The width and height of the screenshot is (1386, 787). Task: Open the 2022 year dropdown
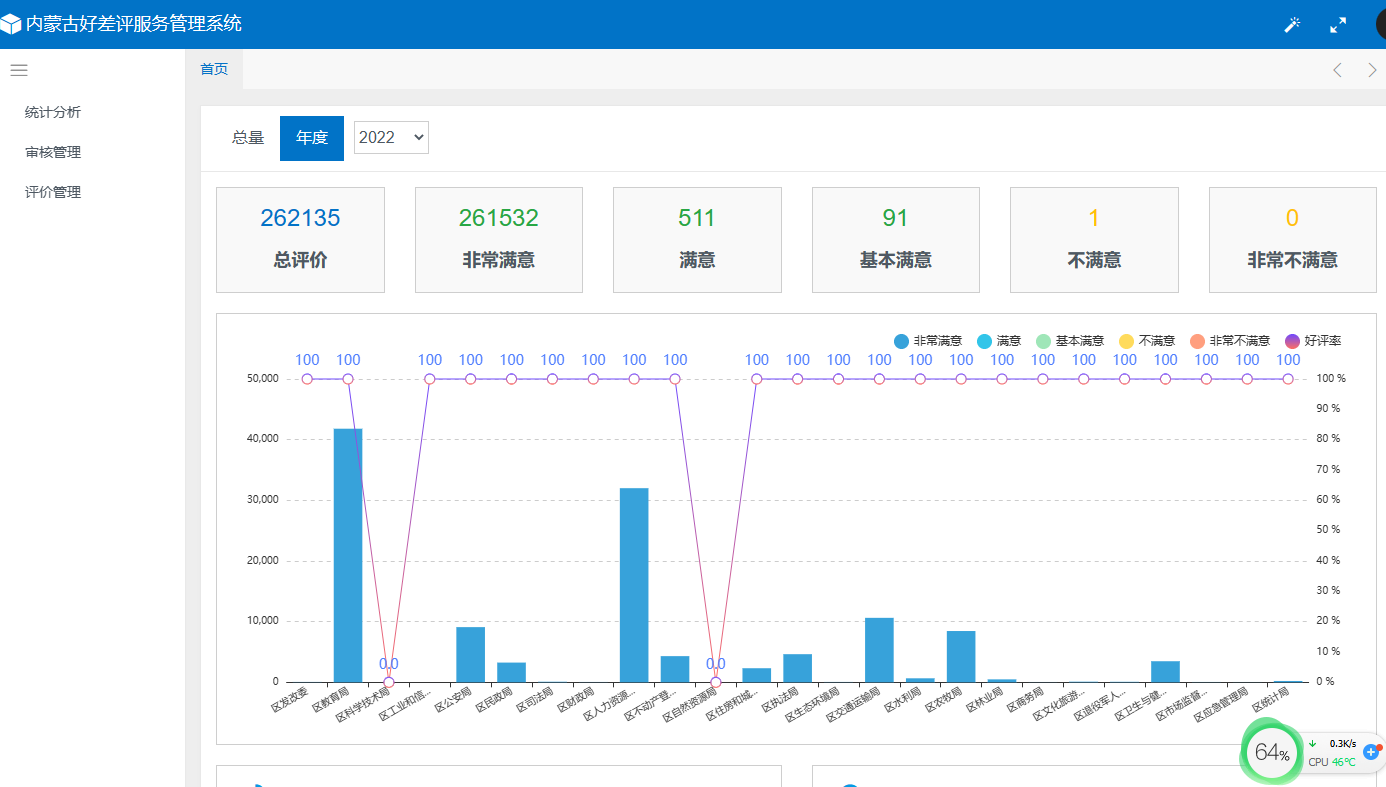(x=391, y=138)
